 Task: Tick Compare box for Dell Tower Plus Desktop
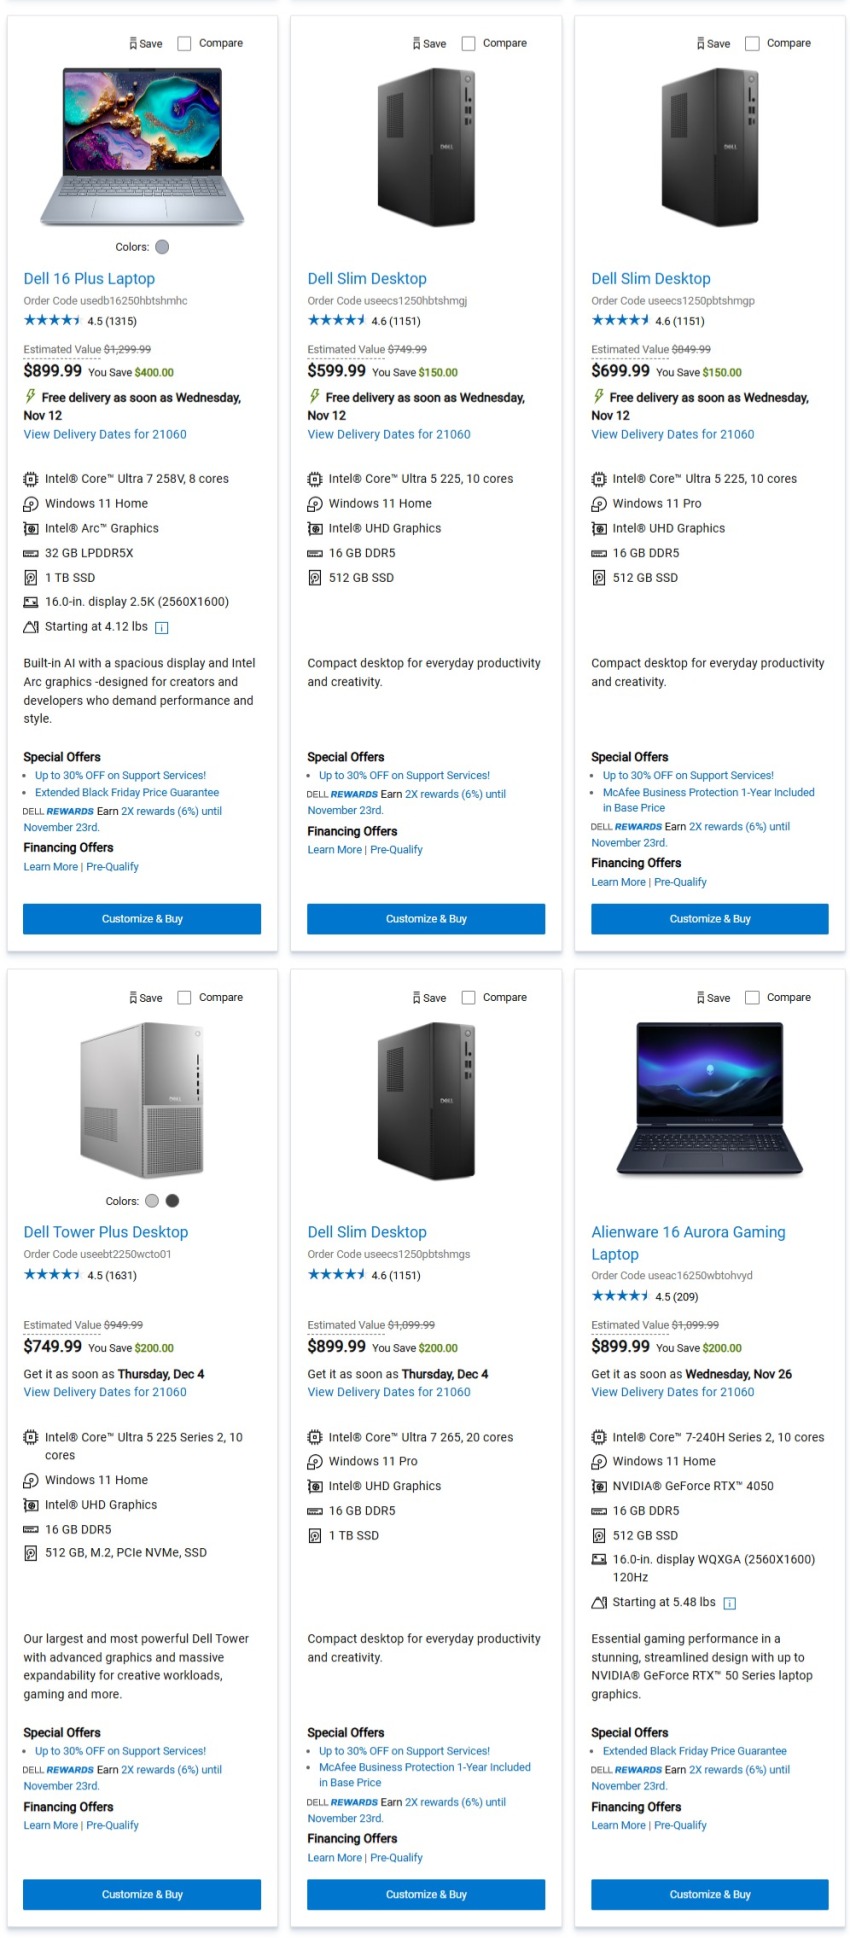point(185,998)
